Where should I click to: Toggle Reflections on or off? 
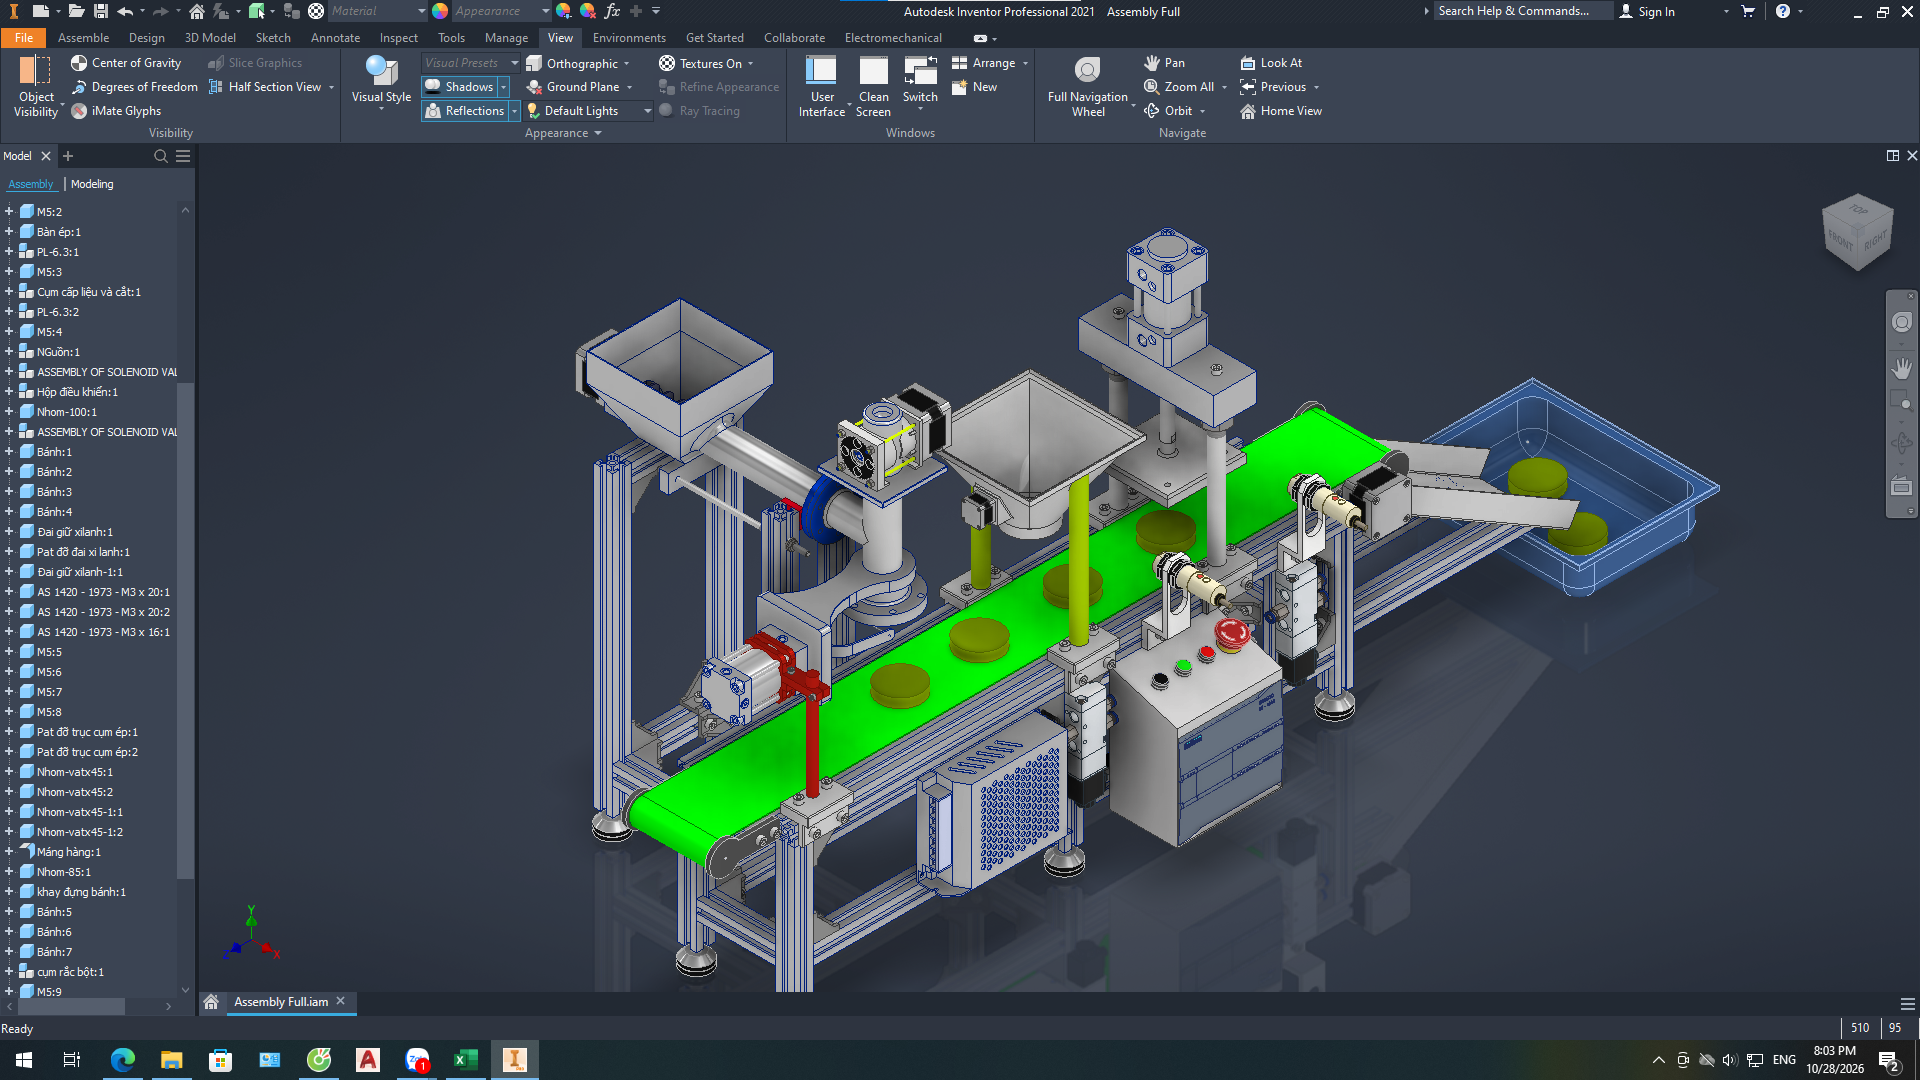pos(464,111)
